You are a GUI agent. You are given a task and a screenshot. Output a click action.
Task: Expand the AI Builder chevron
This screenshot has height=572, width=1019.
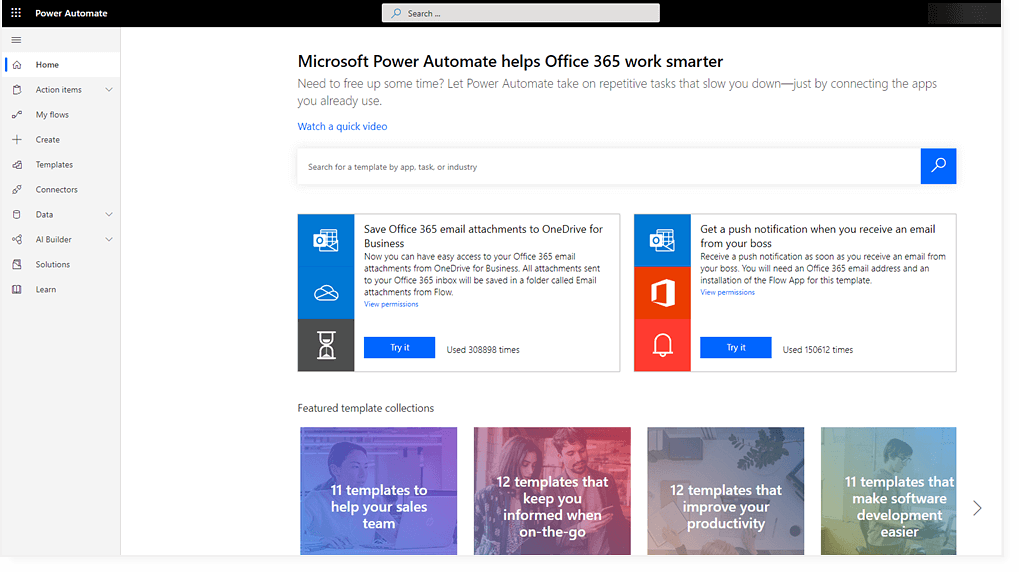click(109, 240)
